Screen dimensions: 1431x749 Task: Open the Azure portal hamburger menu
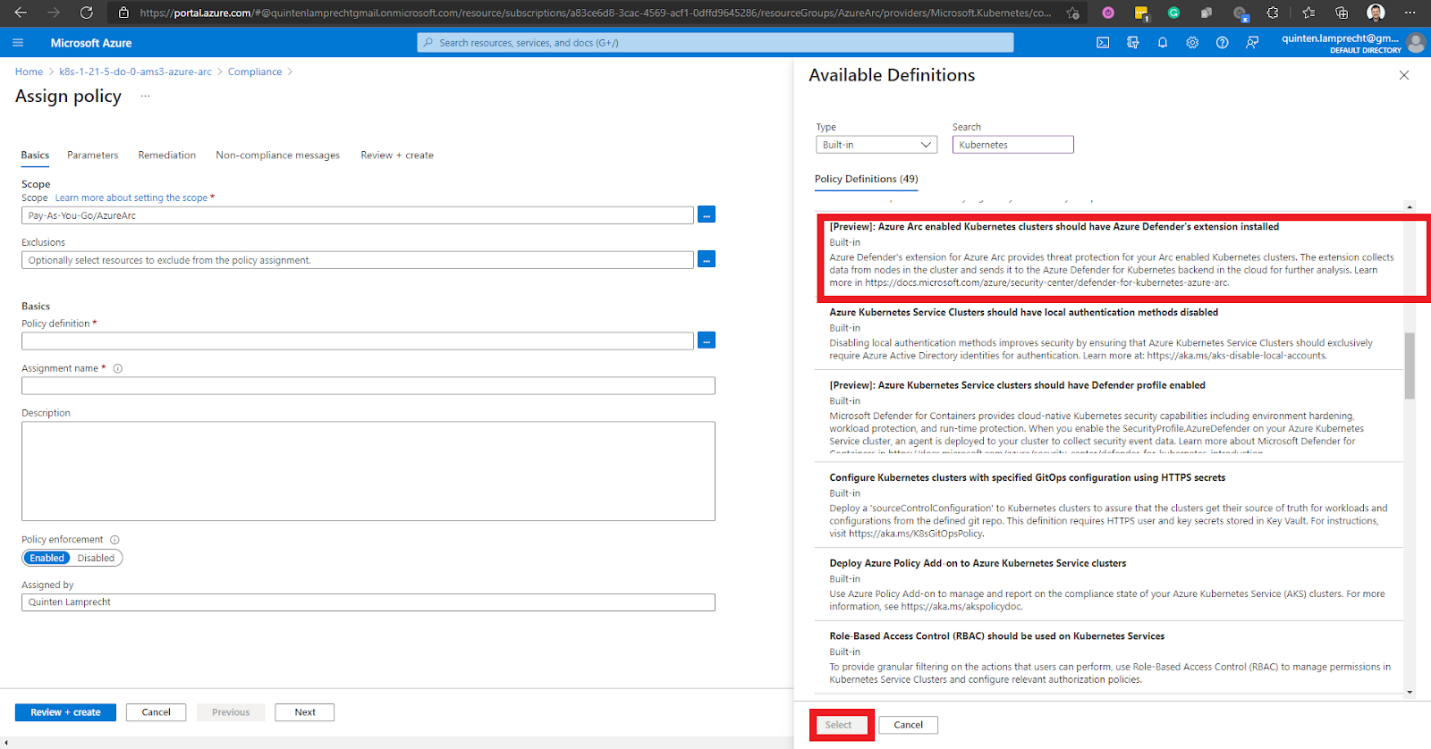point(18,43)
